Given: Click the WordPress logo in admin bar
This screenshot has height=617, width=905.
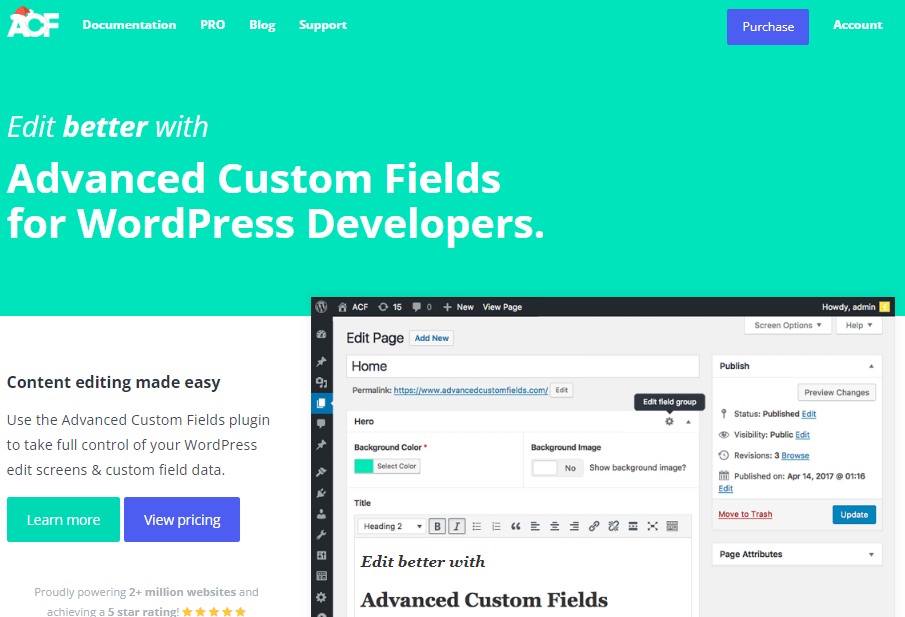Looking at the screenshot, I should click(321, 306).
